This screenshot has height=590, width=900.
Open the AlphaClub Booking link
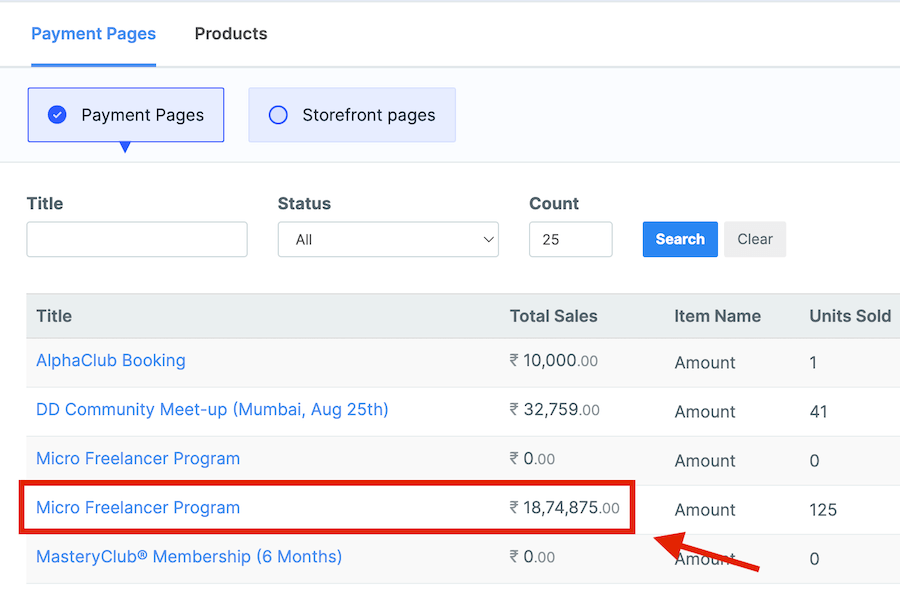click(111, 360)
